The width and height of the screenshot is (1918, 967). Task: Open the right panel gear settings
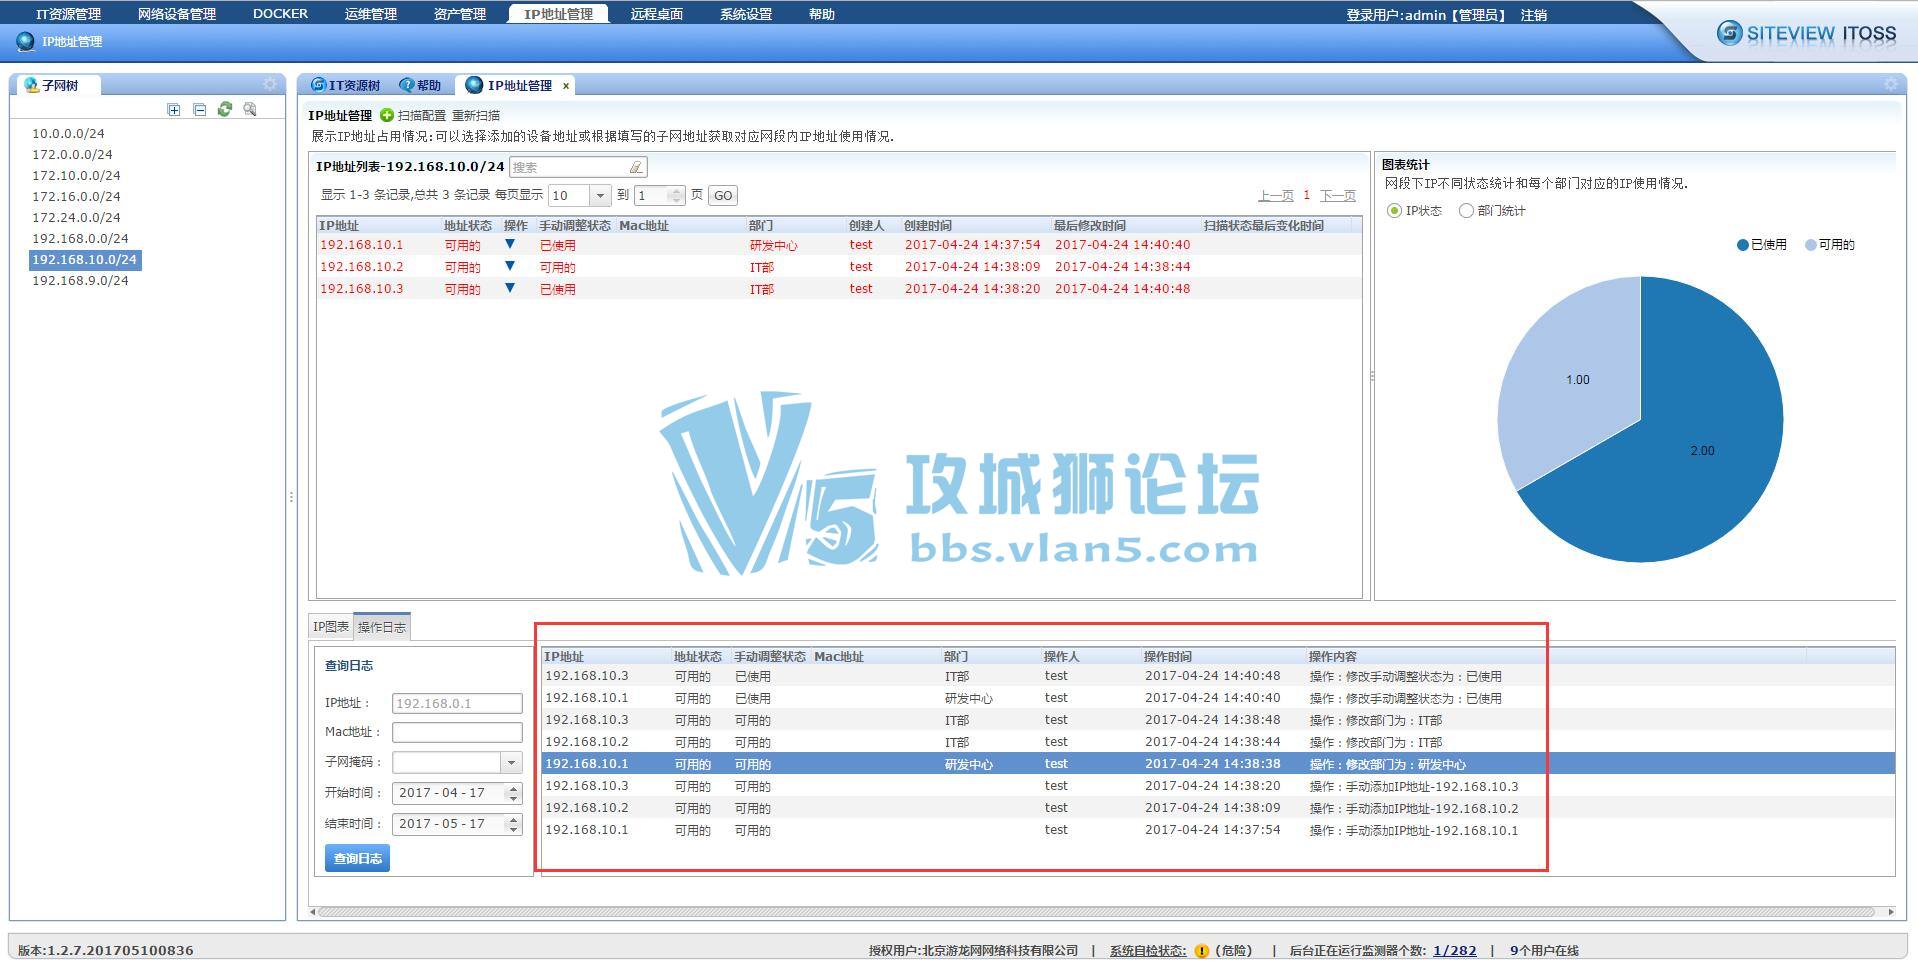1890,85
